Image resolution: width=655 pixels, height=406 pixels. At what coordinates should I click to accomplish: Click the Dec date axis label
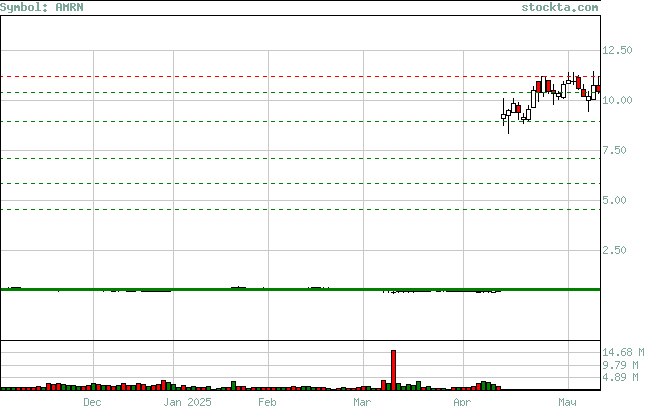(92, 402)
